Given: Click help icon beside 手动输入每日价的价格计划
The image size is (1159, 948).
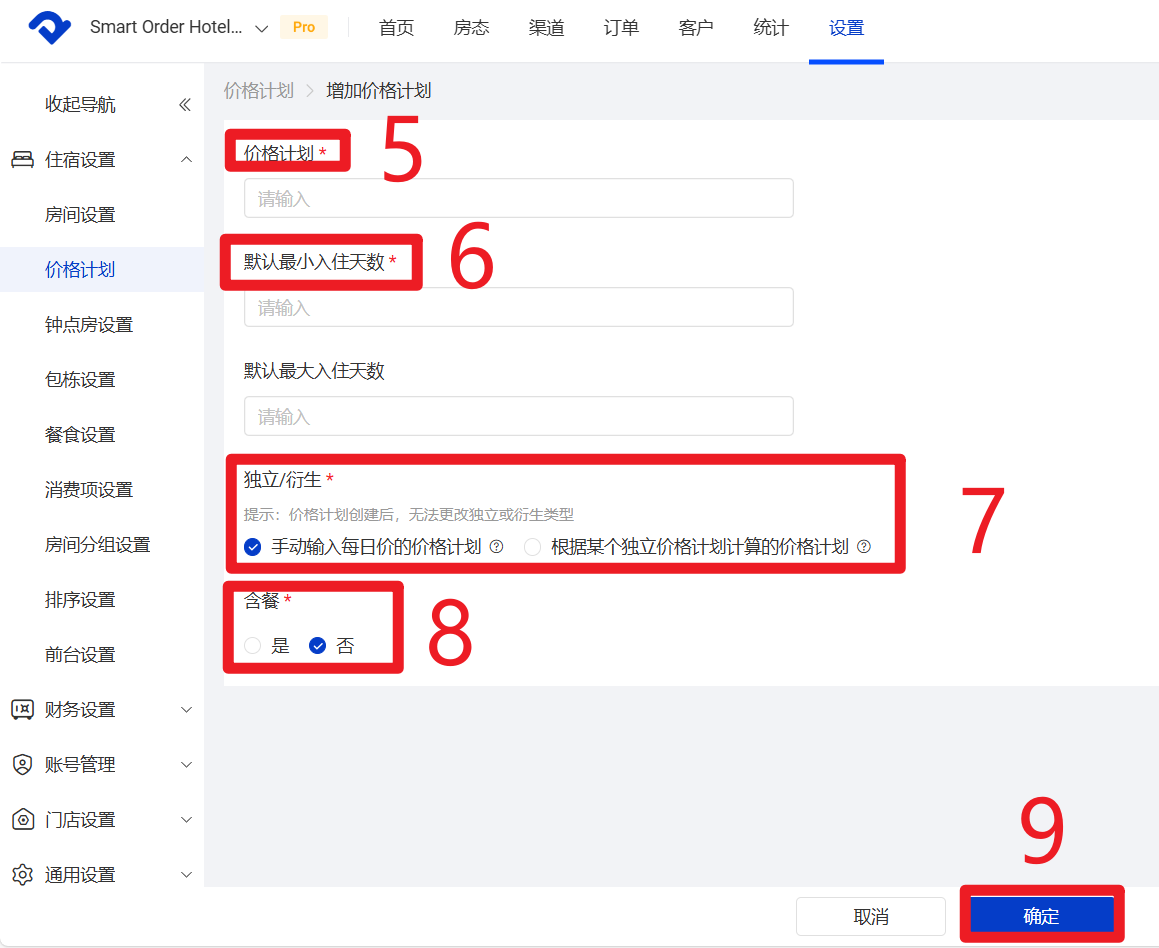Looking at the screenshot, I should 496,547.
